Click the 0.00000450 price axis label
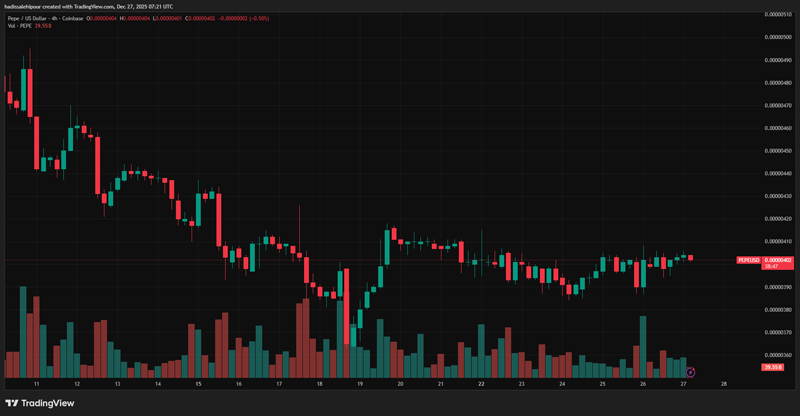800x416 pixels. coord(778,151)
